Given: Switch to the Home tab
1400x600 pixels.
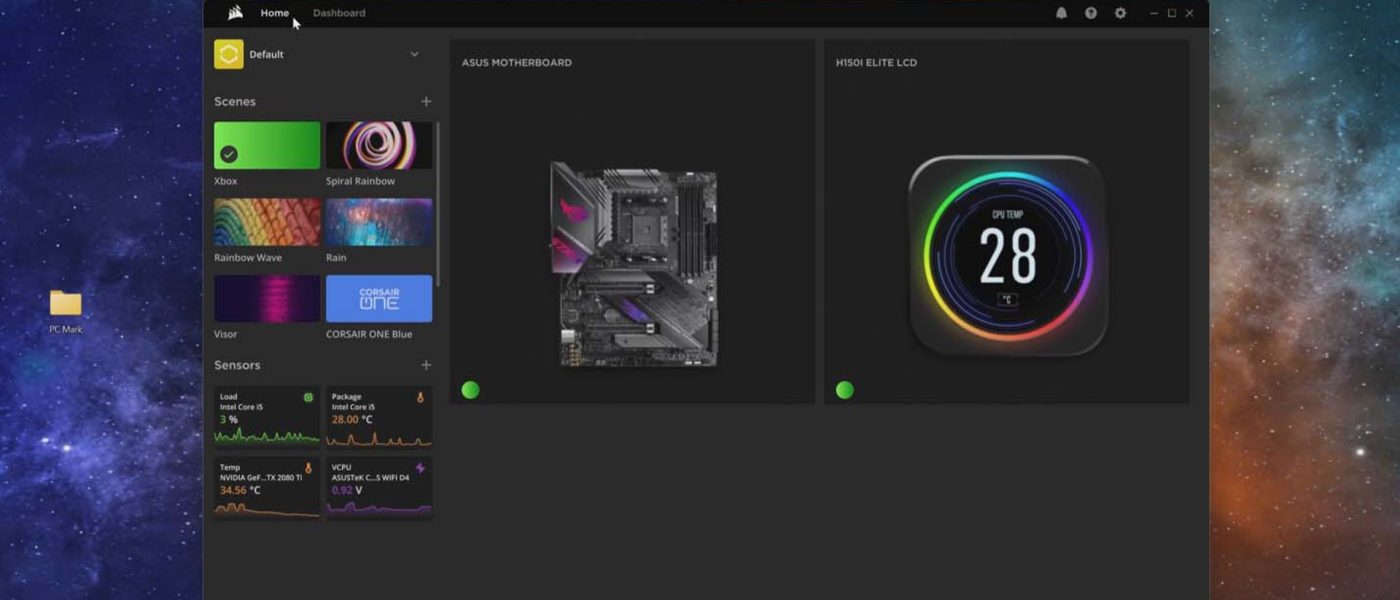Looking at the screenshot, I should pyautogui.click(x=275, y=13).
